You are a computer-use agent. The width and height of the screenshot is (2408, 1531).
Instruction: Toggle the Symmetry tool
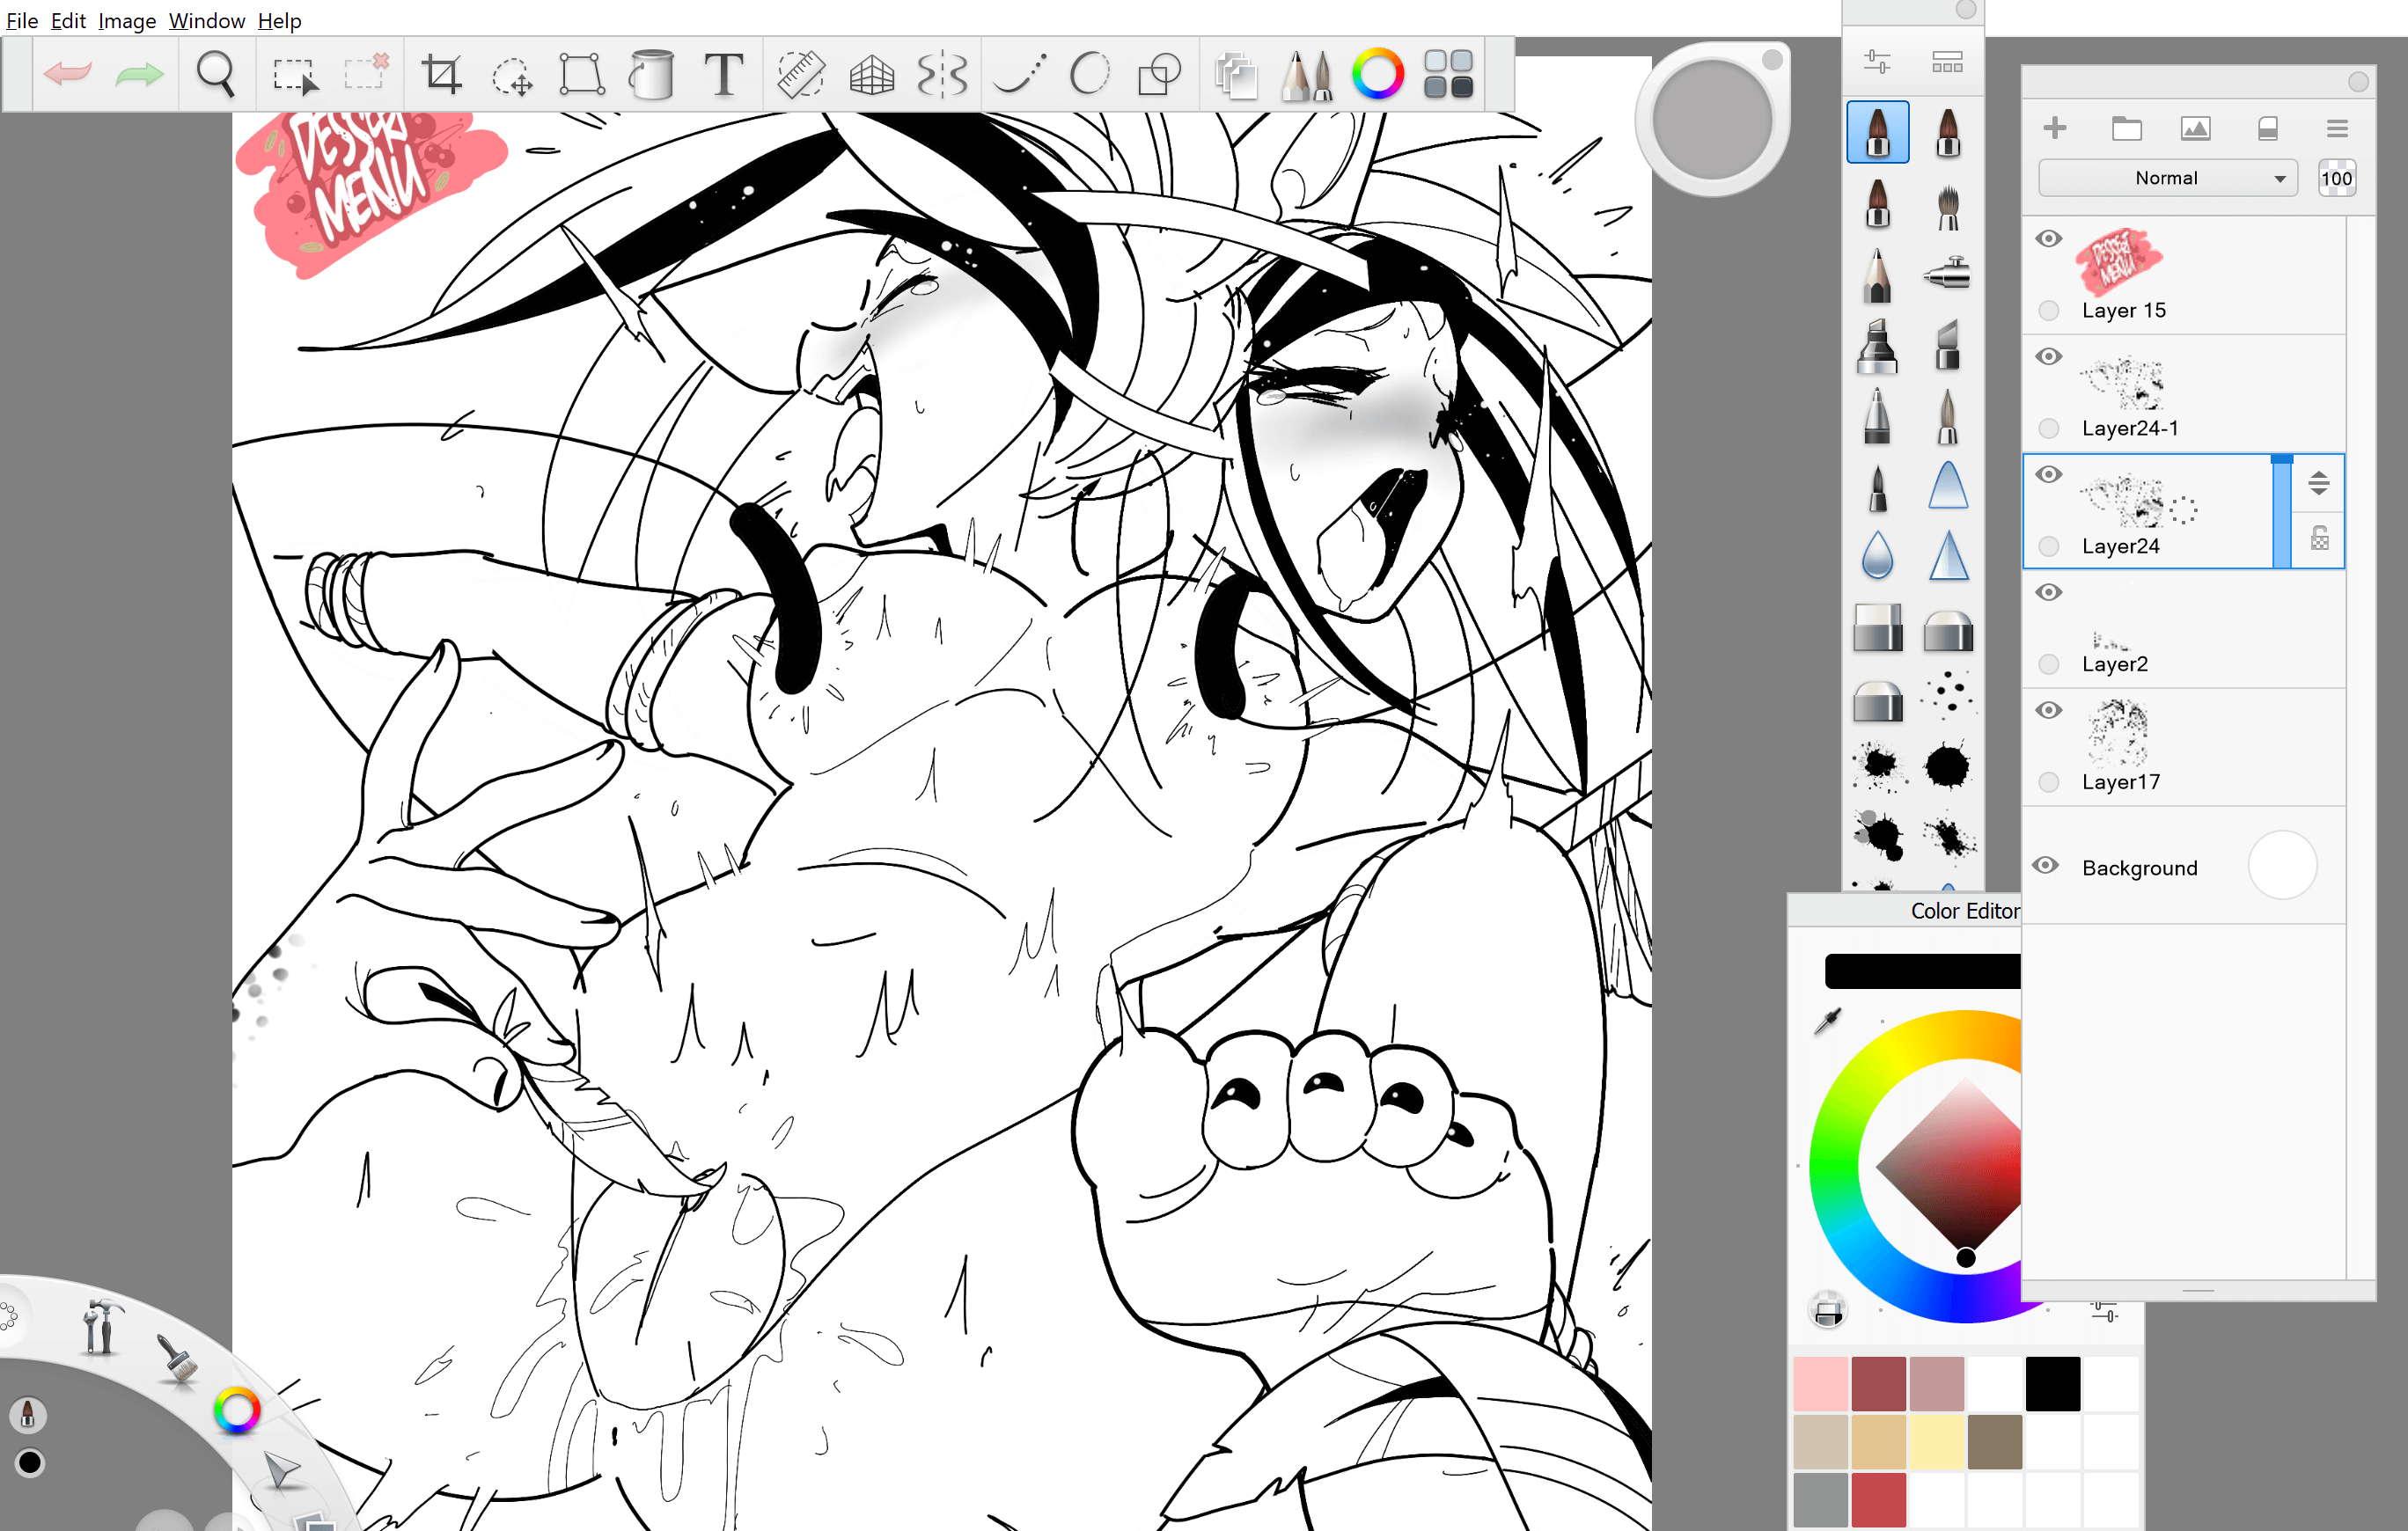[942, 75]
